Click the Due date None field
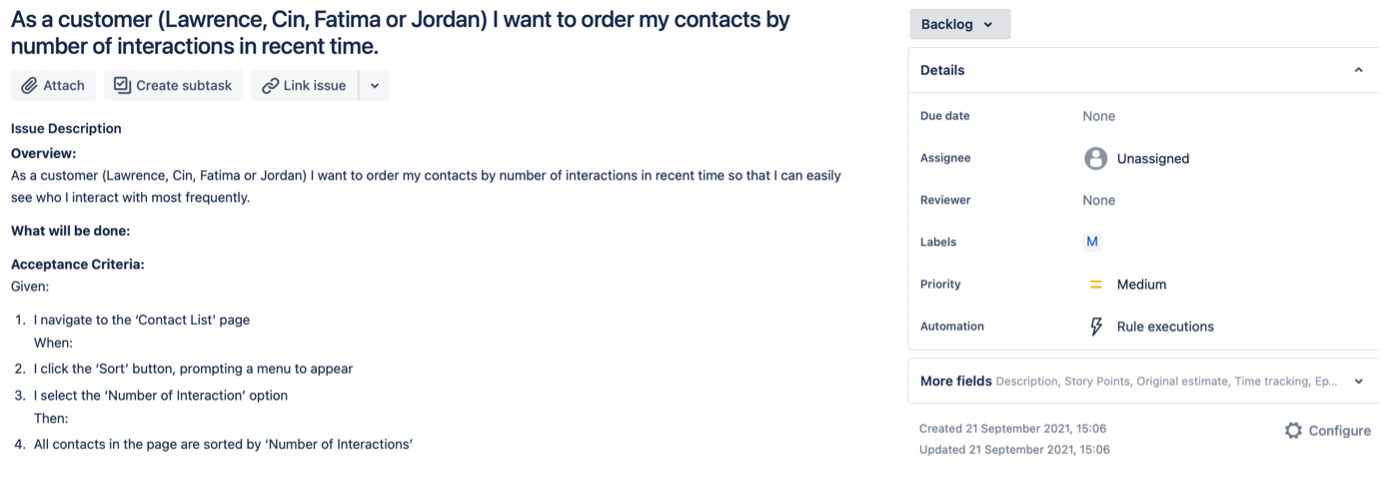This screenshot has height=482, width=1384. point(1098,116)
